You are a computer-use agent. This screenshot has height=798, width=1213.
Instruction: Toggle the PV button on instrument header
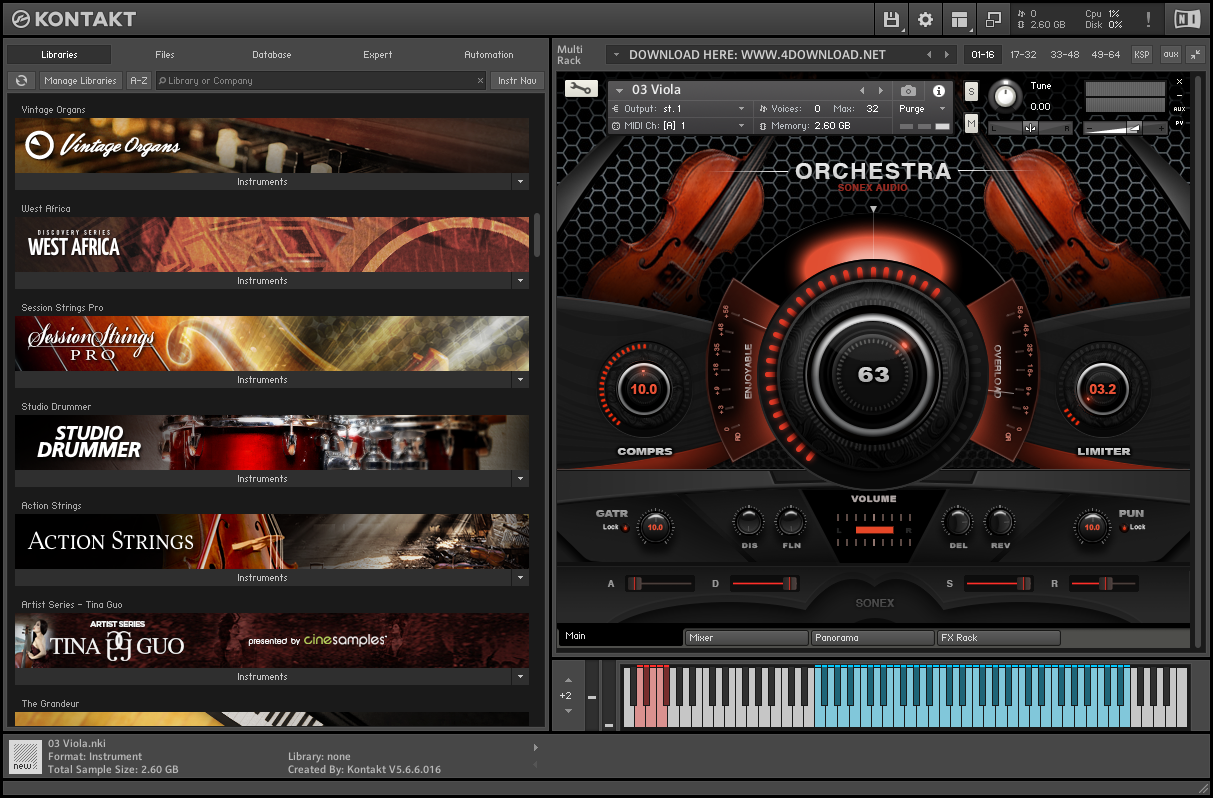[1180, 123]
